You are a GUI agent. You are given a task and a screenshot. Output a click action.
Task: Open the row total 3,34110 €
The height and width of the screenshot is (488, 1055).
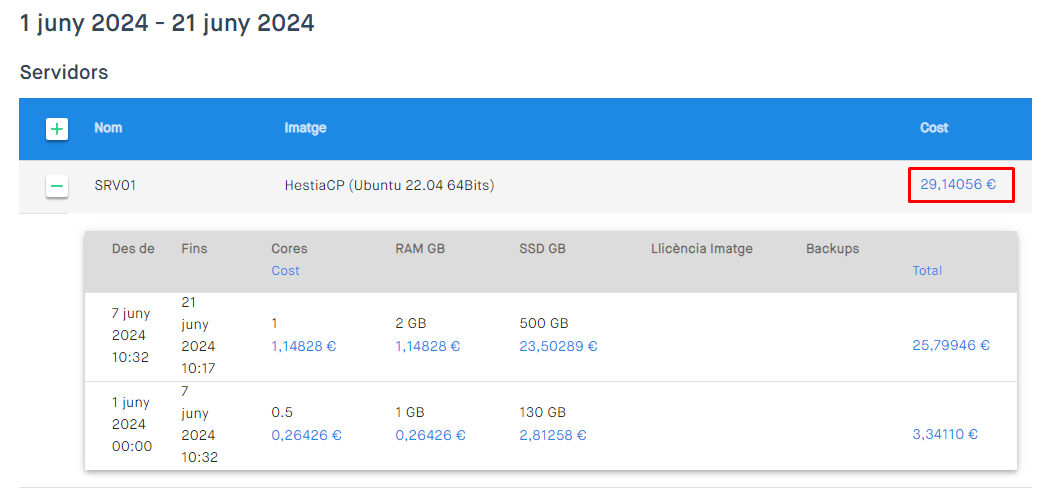click(945, 435)
